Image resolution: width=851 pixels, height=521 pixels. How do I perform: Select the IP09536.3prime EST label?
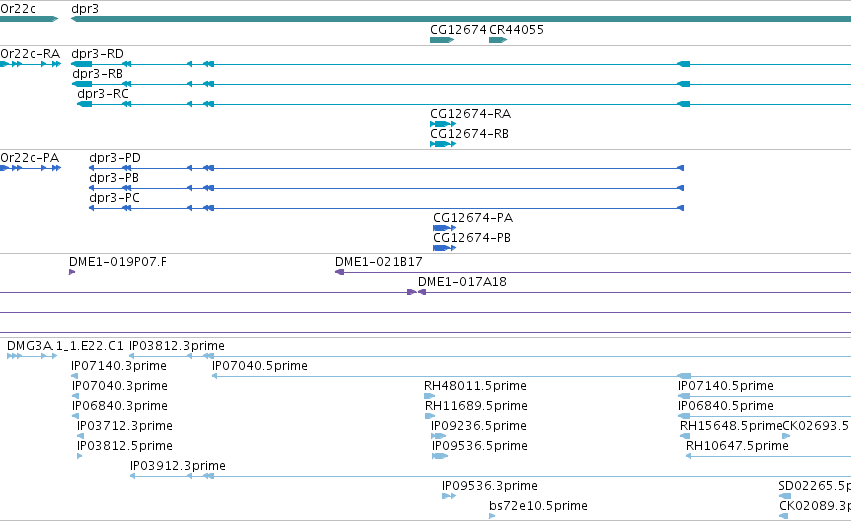click(x=490, y=486)
